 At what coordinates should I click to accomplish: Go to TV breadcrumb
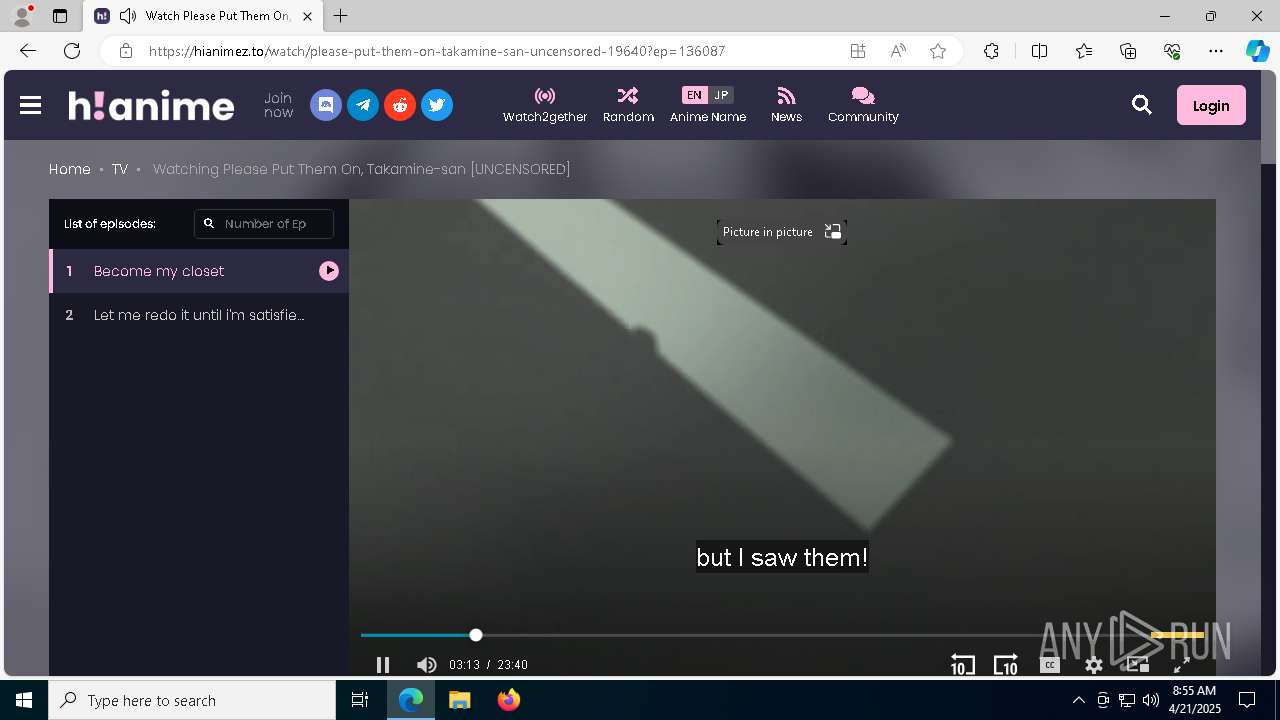[x=120, y=169]
